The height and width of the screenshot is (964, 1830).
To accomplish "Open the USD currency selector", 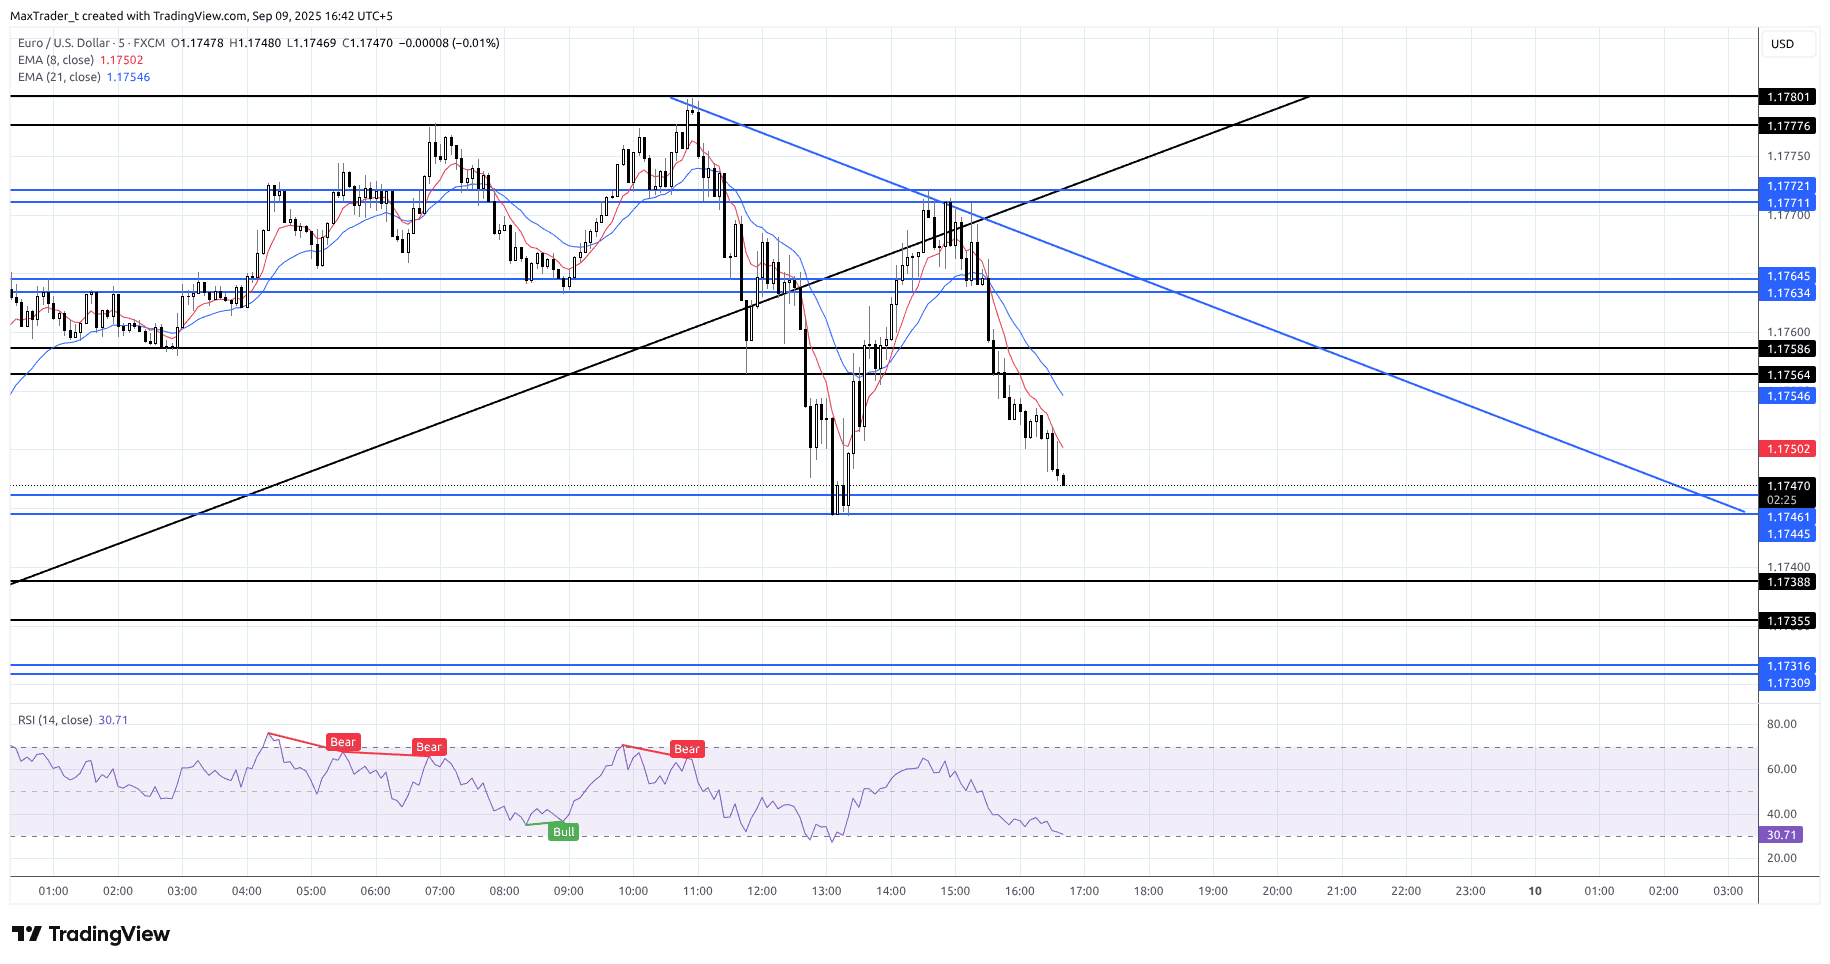I will coord(1782,44).
